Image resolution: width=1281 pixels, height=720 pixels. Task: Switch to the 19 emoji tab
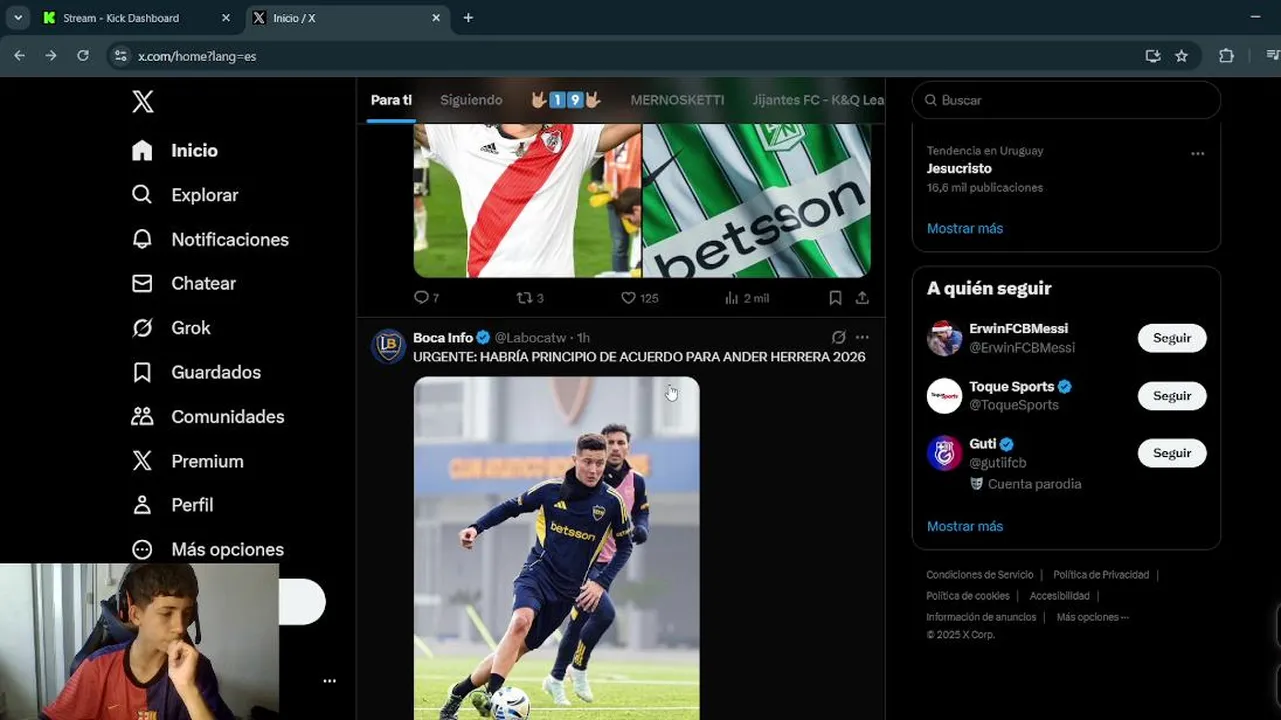tap(565, 100)
